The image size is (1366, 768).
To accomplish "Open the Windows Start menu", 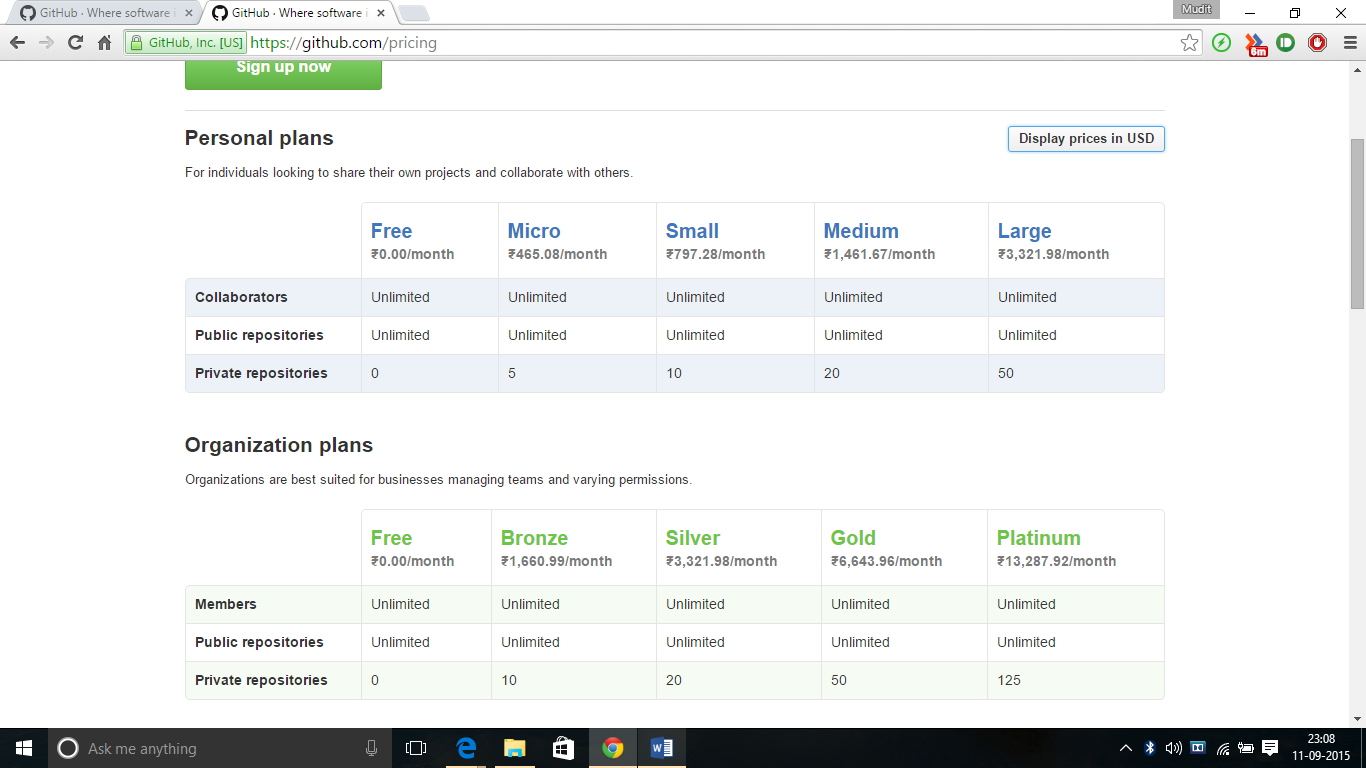I will (x=24, y=748).
